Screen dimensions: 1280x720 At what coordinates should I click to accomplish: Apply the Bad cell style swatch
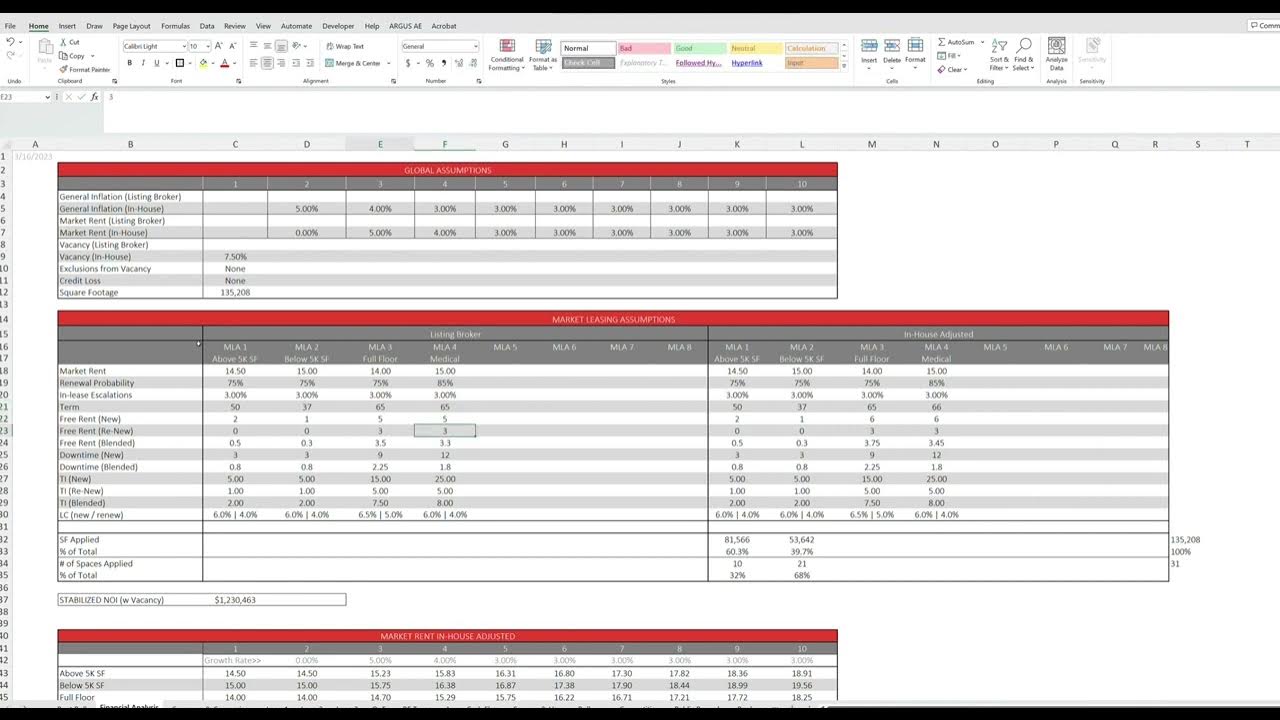click(x=644, y=48)
